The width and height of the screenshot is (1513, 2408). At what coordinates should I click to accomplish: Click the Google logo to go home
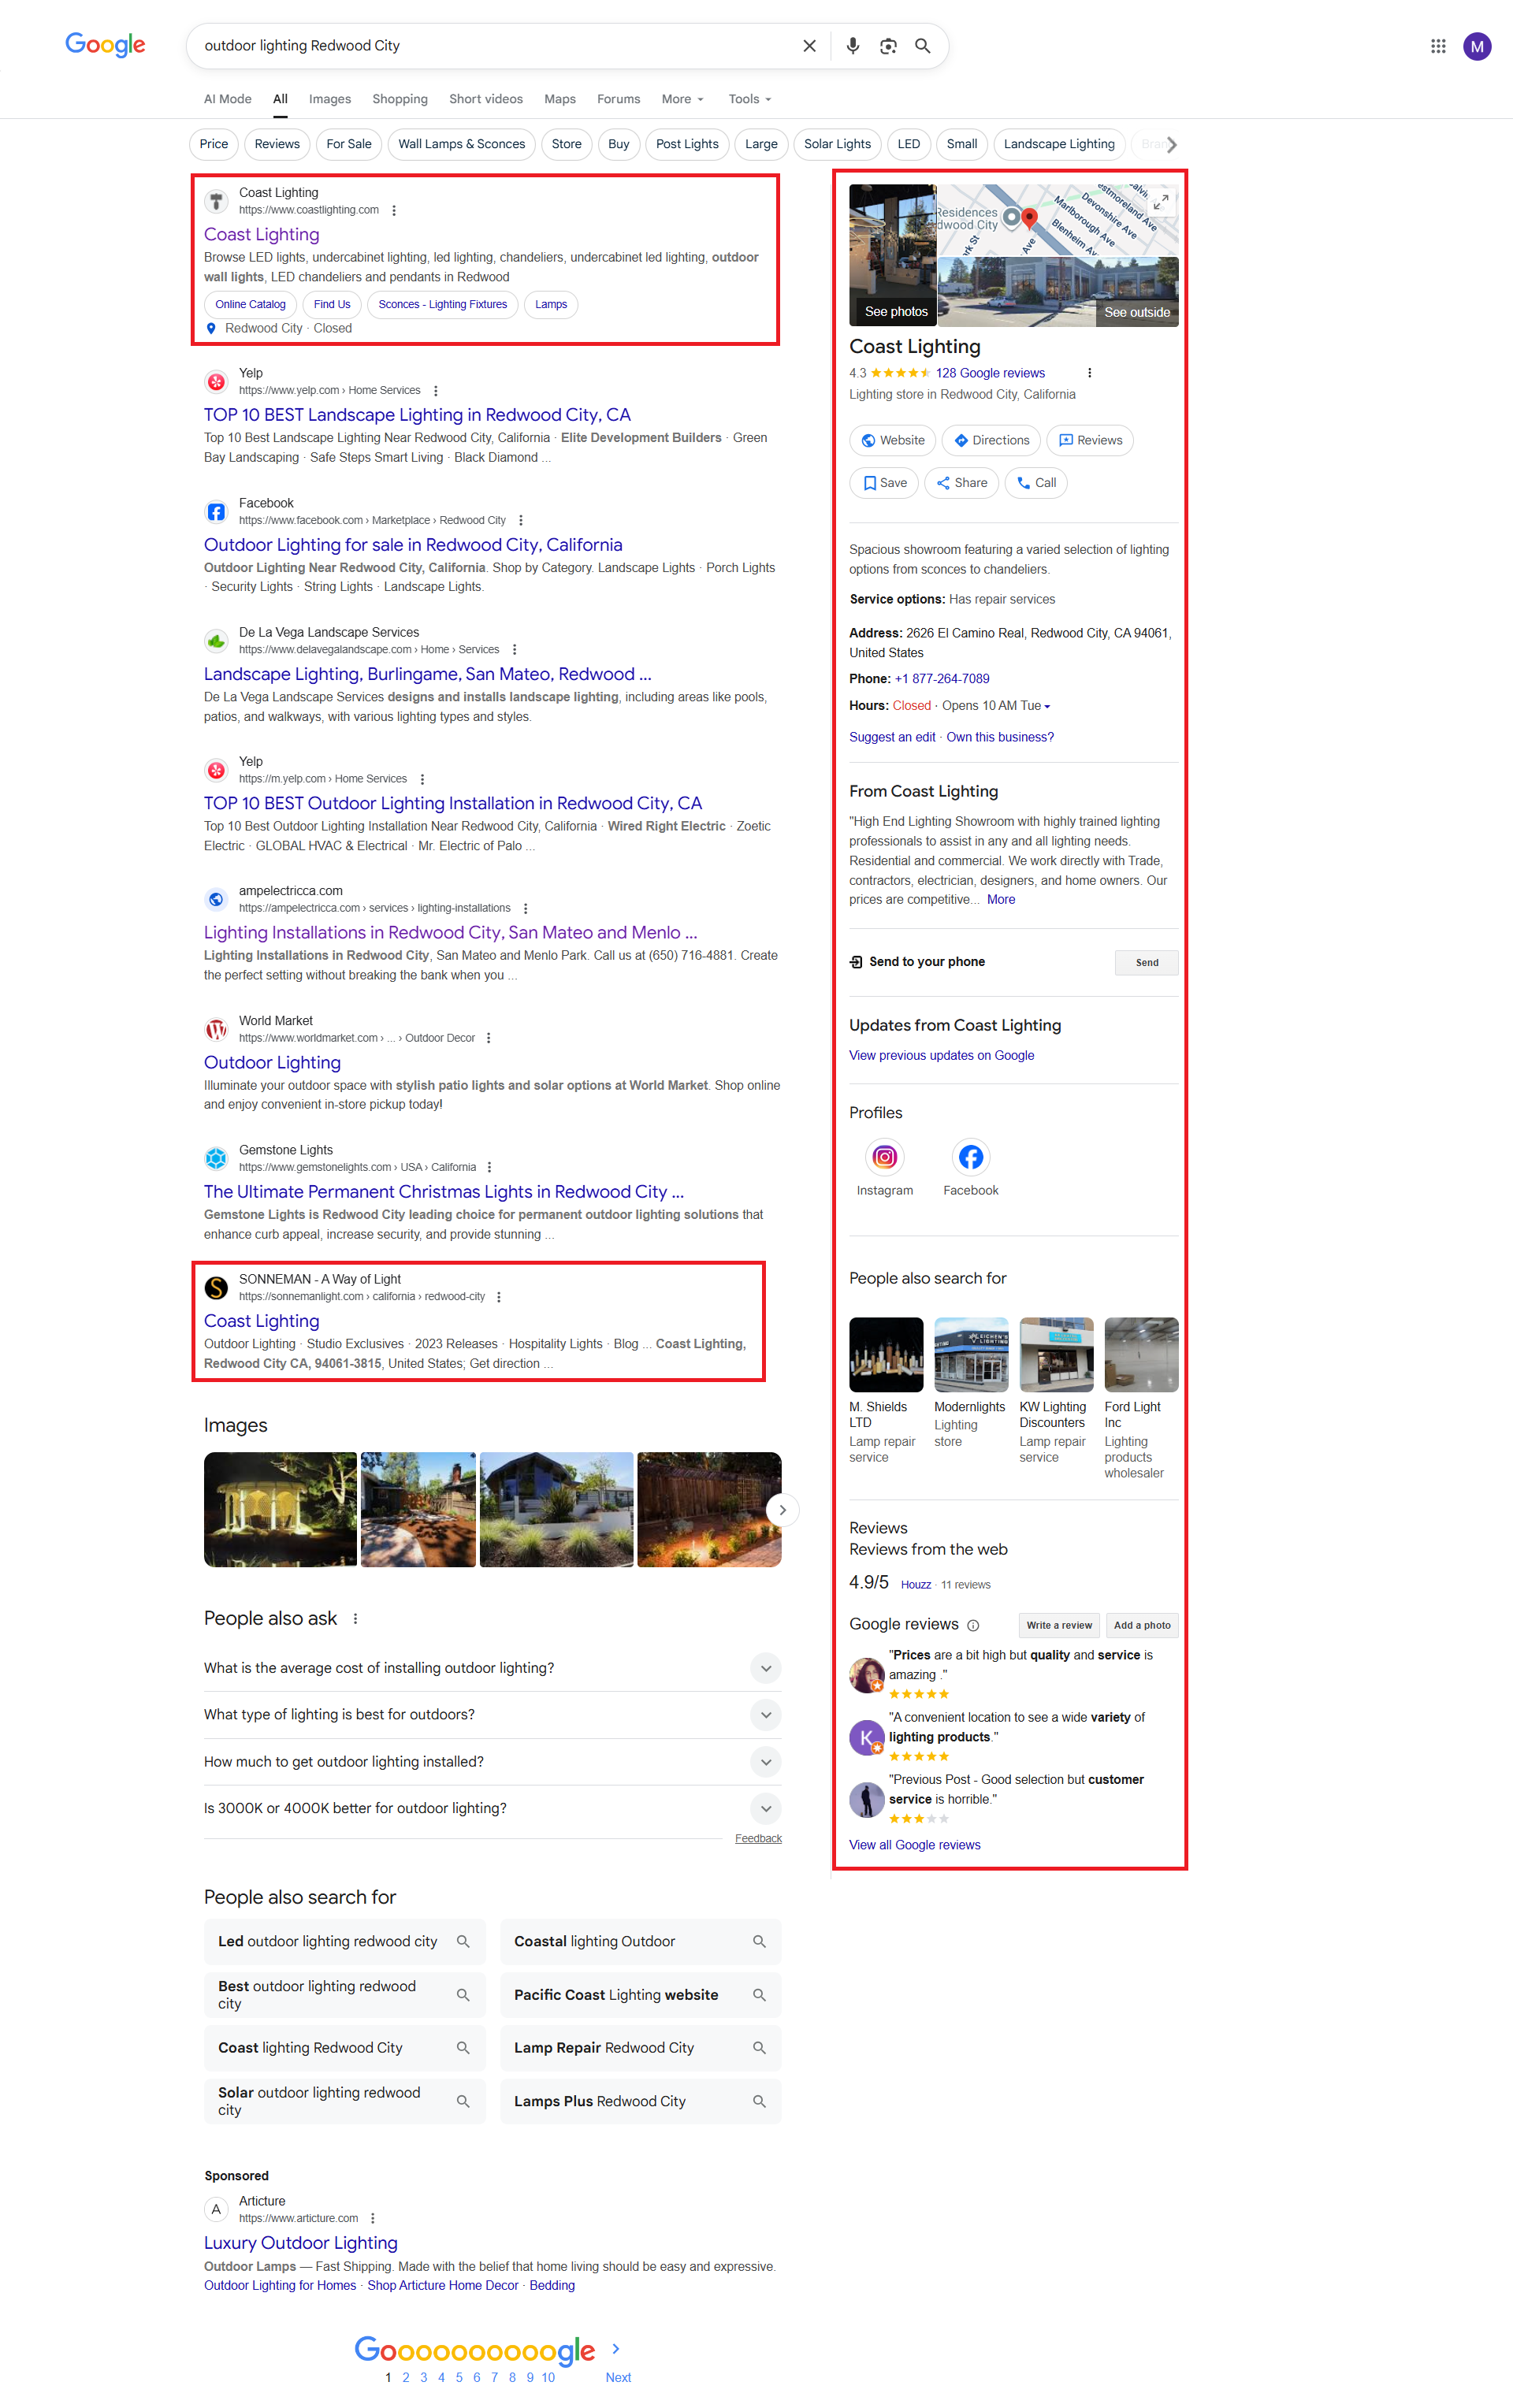click(105, 45)
